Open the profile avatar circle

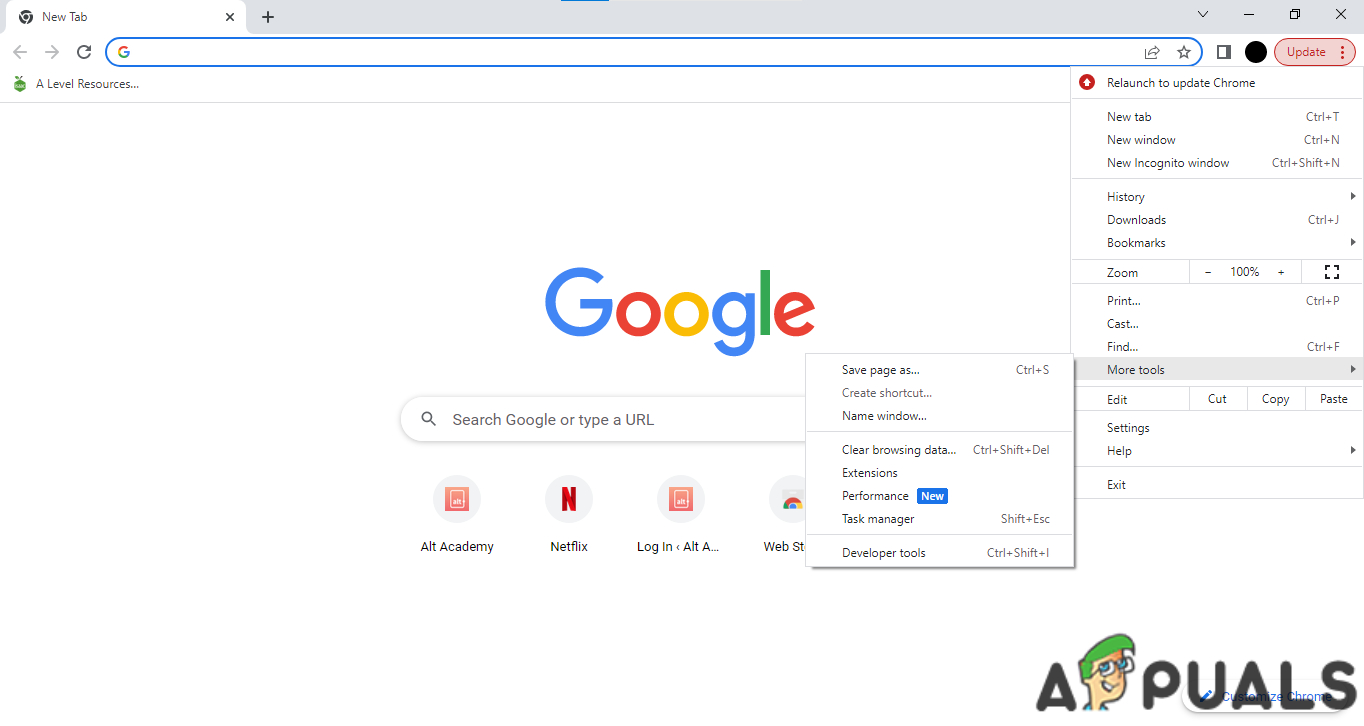pos(1256,52)
